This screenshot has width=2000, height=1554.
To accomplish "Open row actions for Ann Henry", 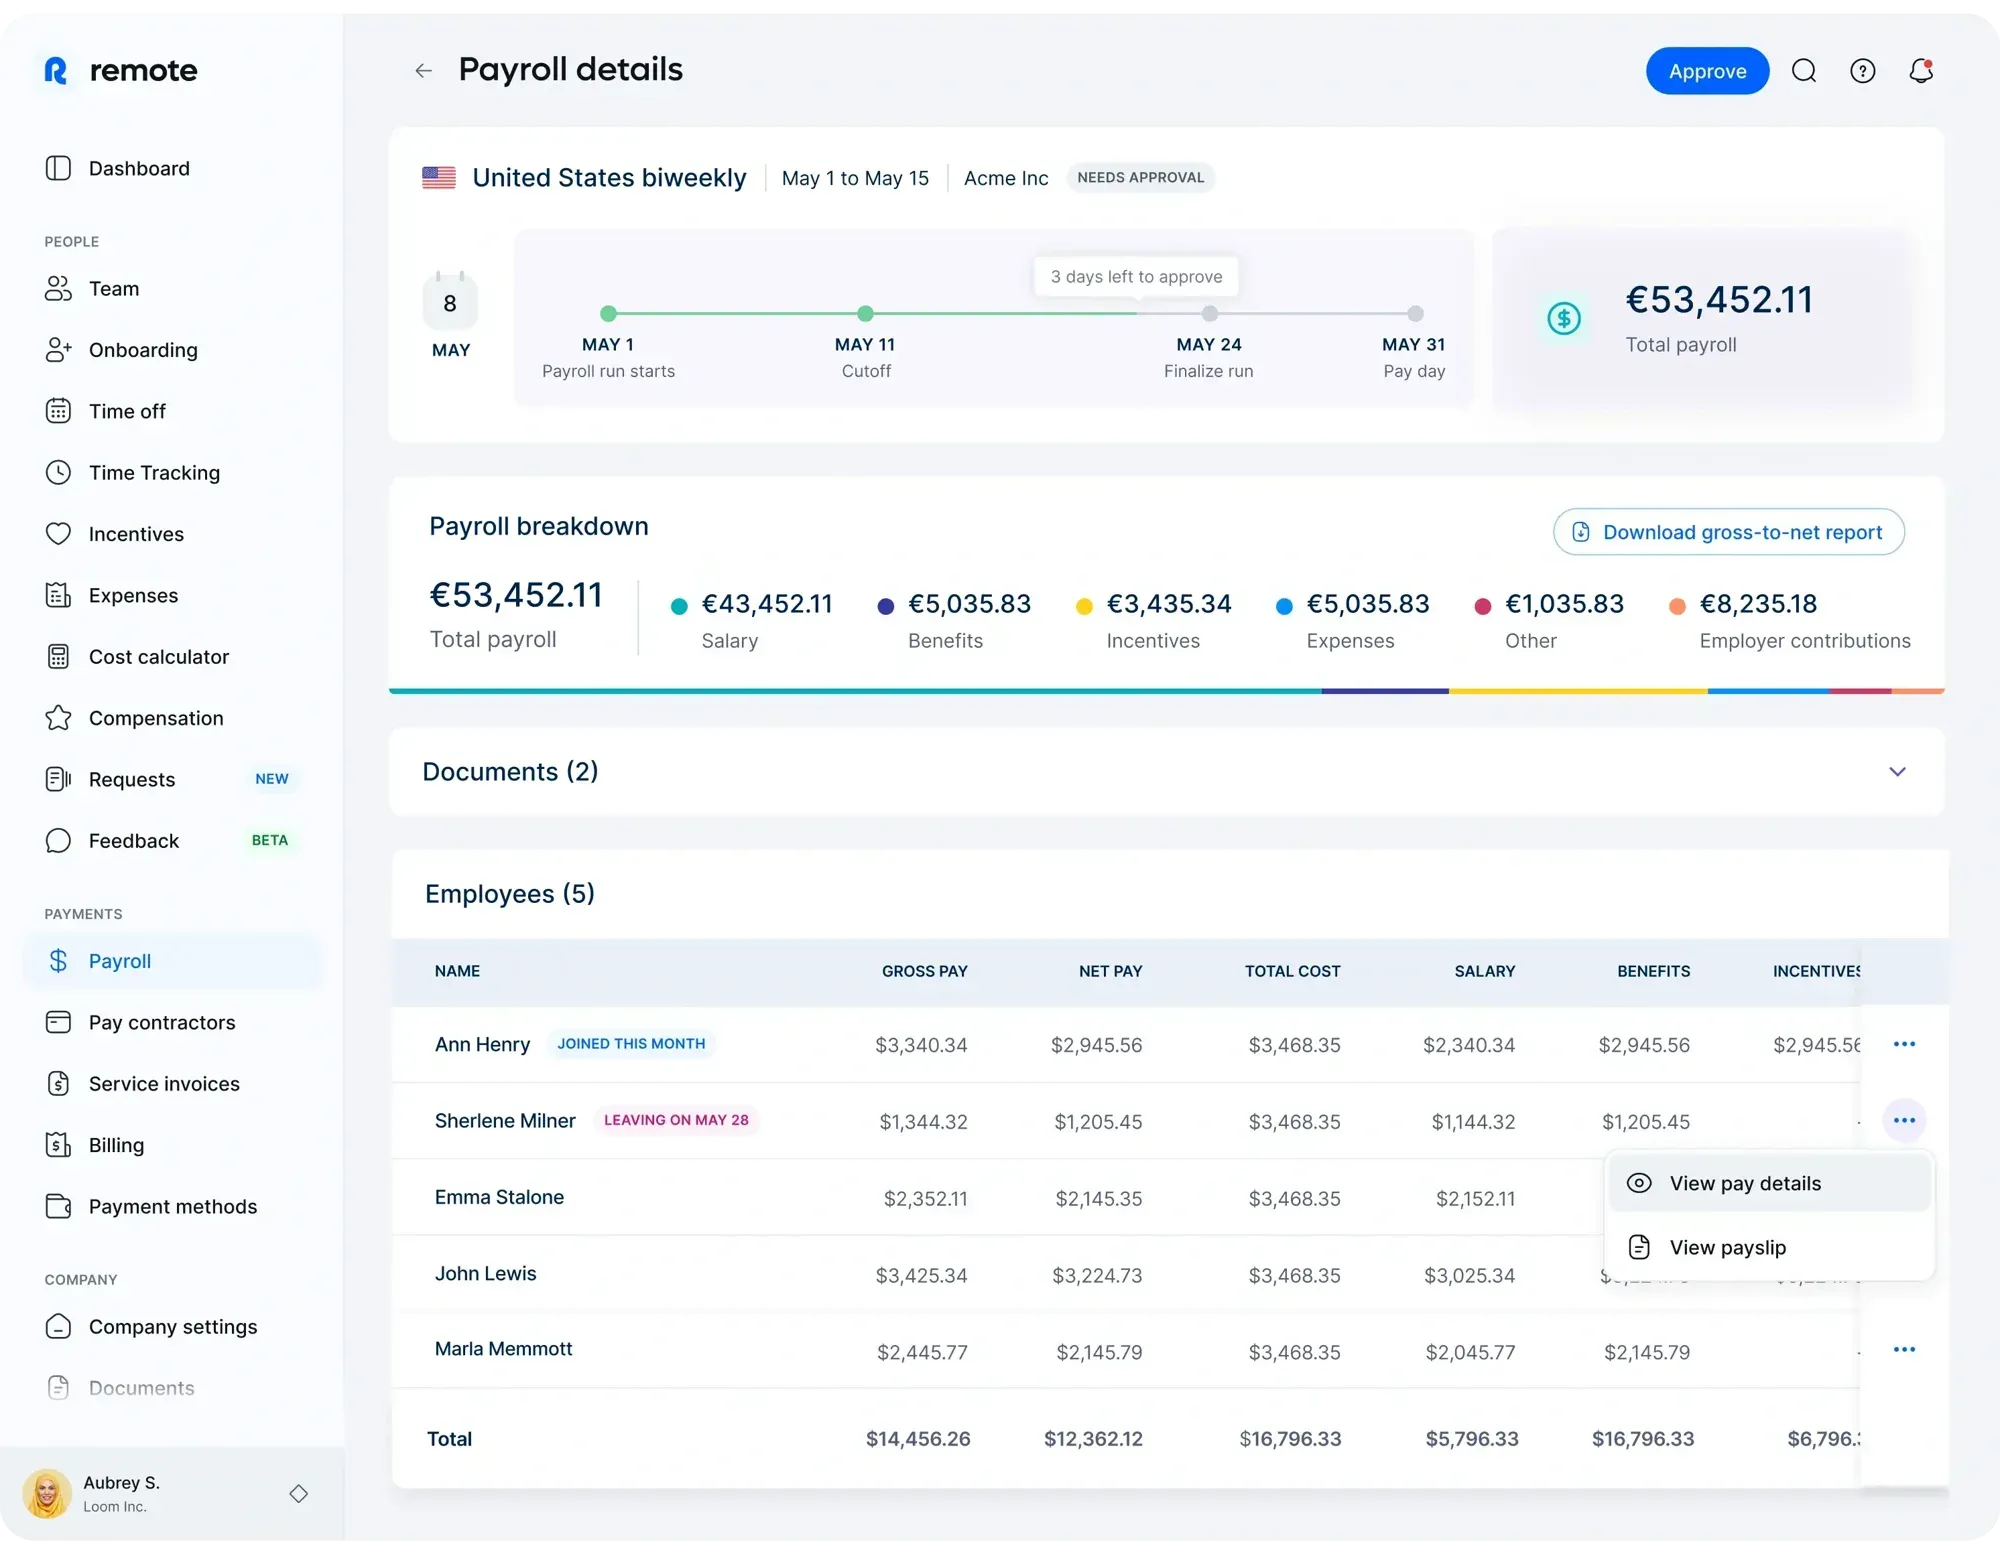I will [1904, 1043].
